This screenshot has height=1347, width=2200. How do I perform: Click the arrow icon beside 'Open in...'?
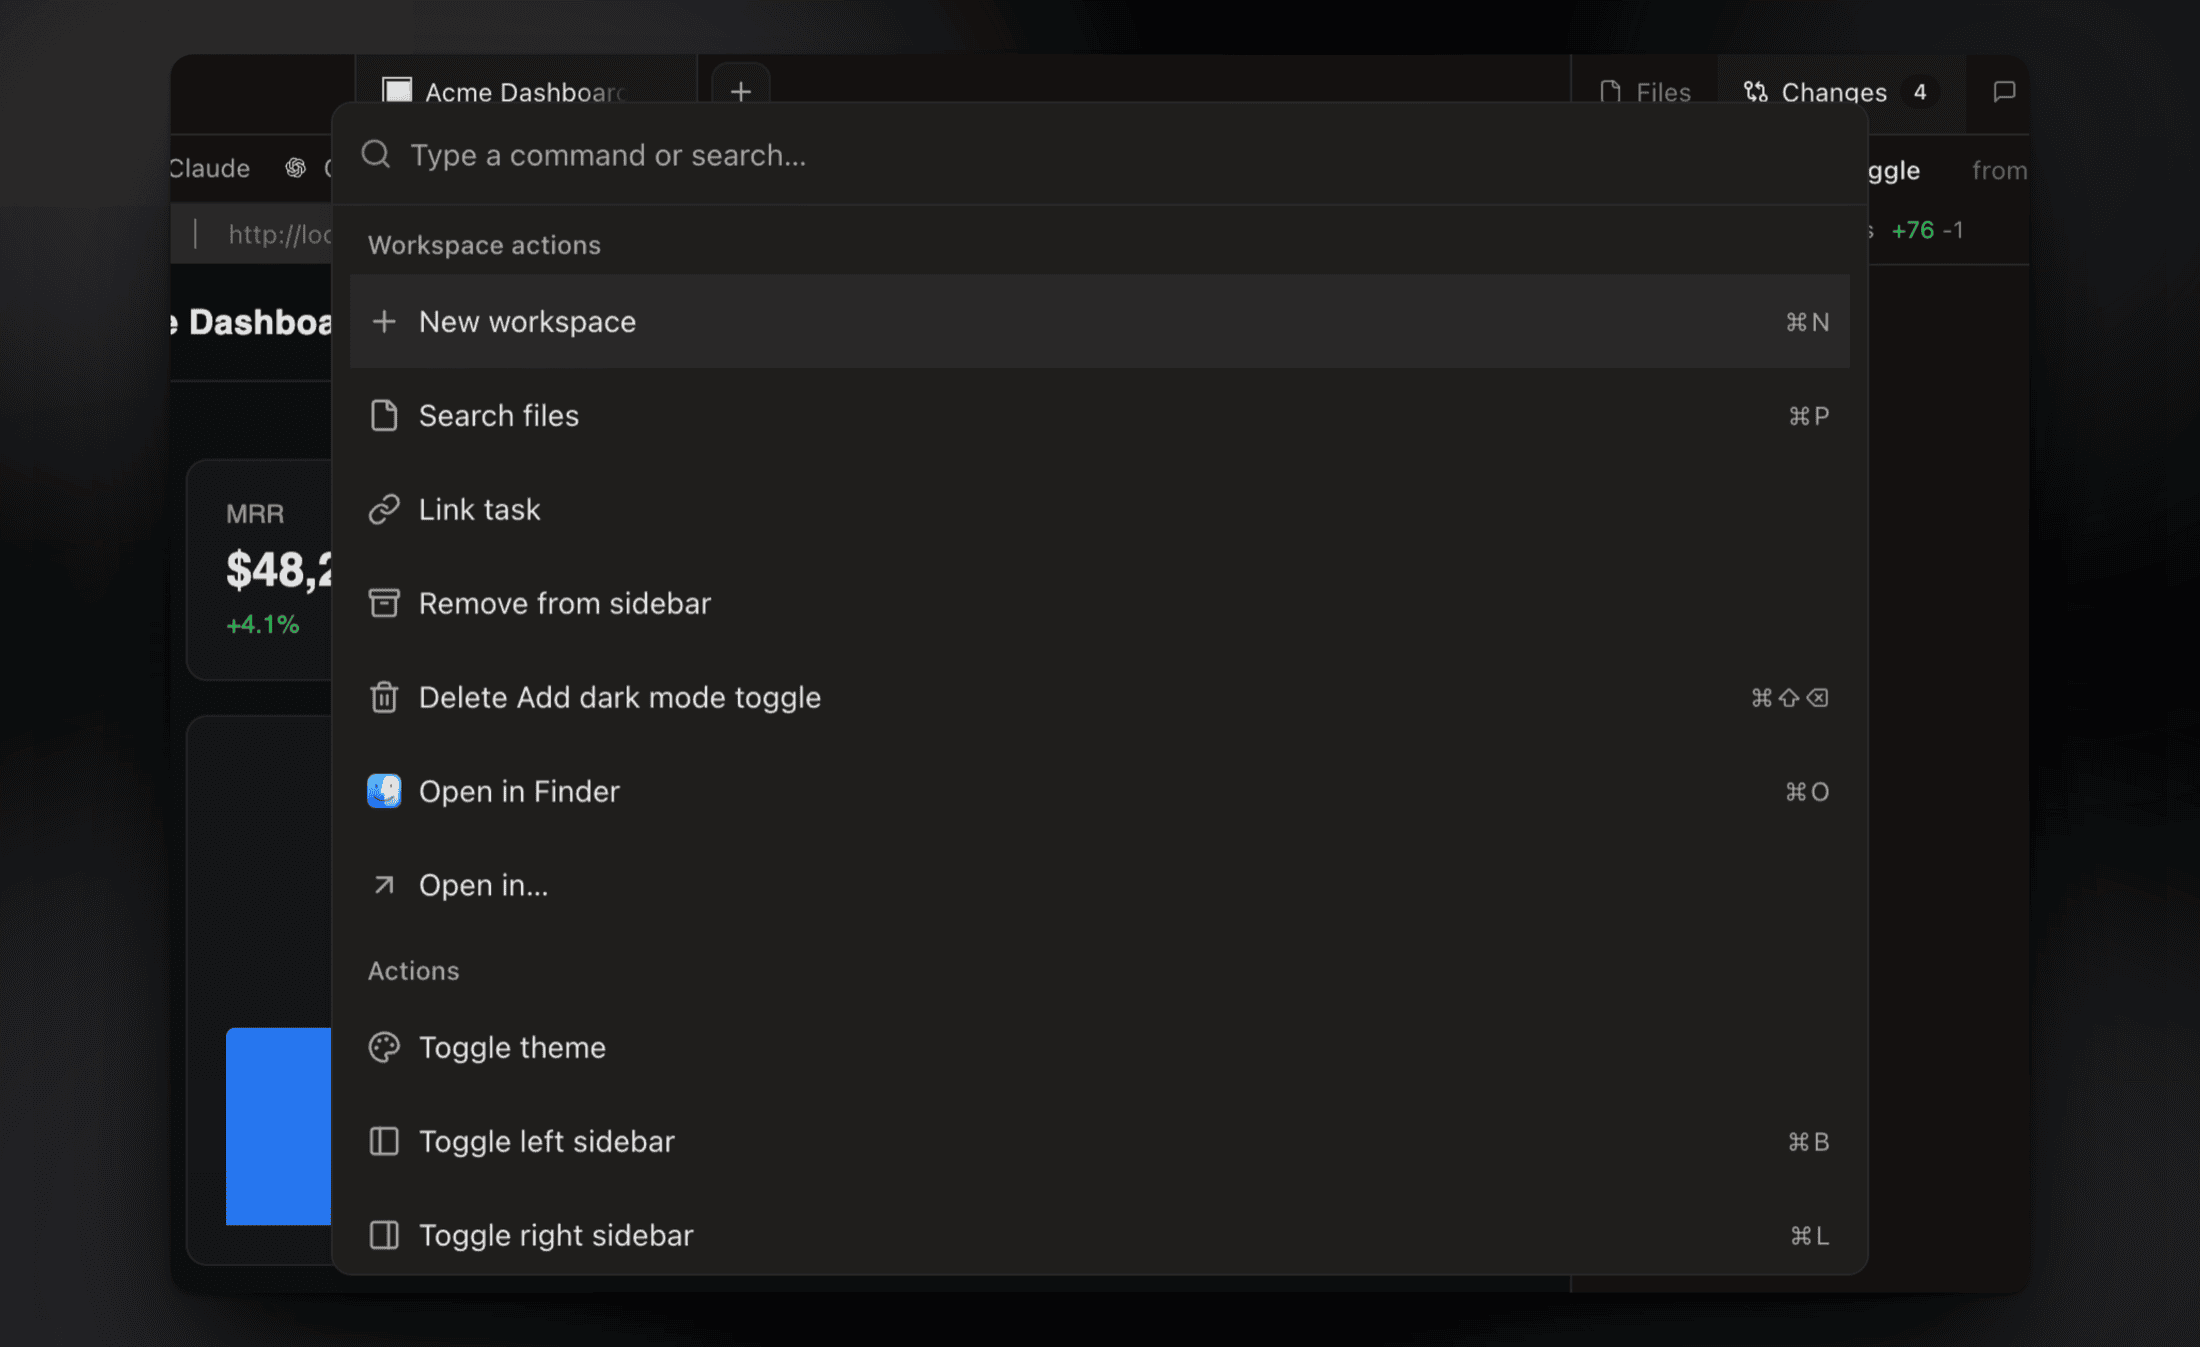(x=384, y=885)
